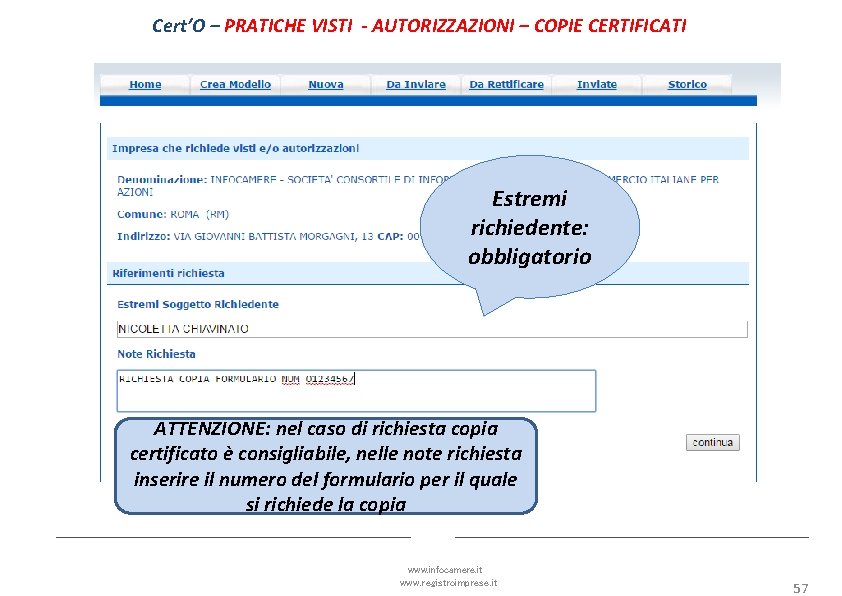Image resolution: width=842 pixels, height=596 pixels.
Task: Click the Note Richiesta label
Action: pos(156,354)
